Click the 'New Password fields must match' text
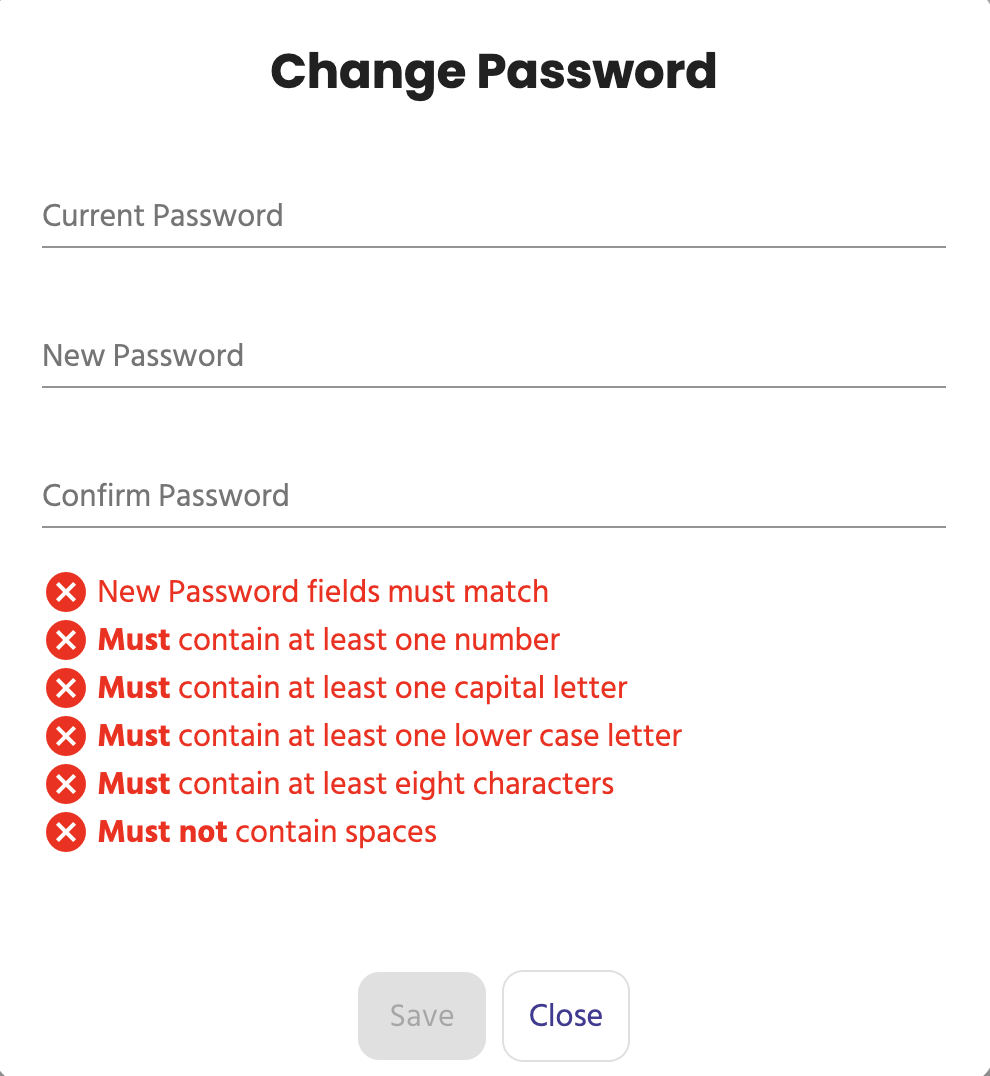 pyautogui.click(x=322, y=591)
